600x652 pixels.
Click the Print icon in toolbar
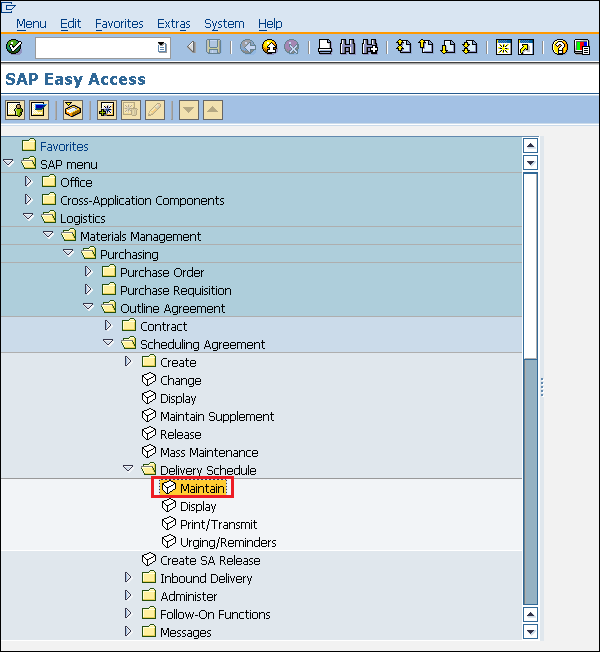coord(325,47)
